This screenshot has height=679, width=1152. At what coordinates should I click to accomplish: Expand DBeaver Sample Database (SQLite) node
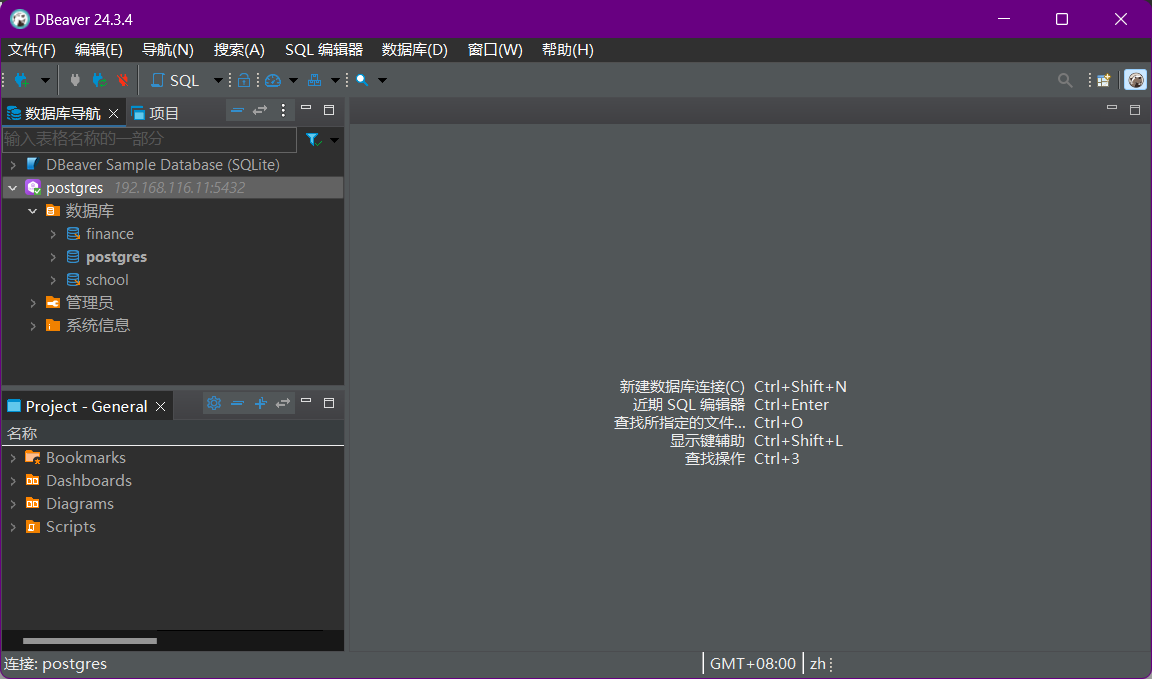tap(12, 165)
